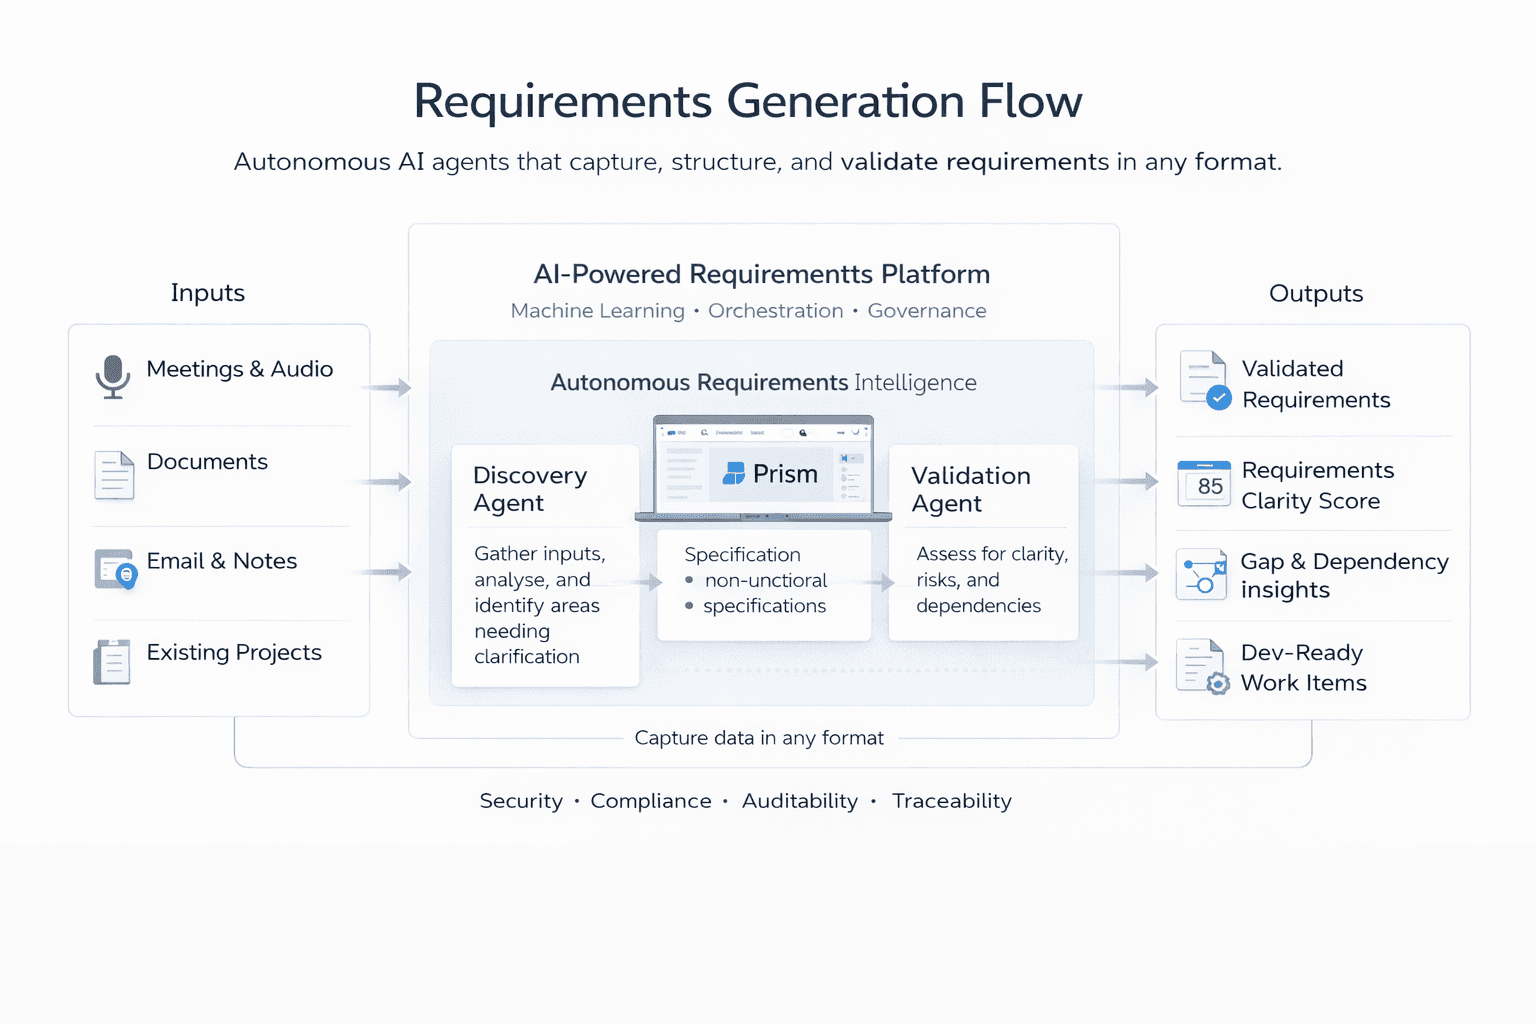Click the Prism product name text
This screenshot has height=1024, width=1536.
click(785, 474)
